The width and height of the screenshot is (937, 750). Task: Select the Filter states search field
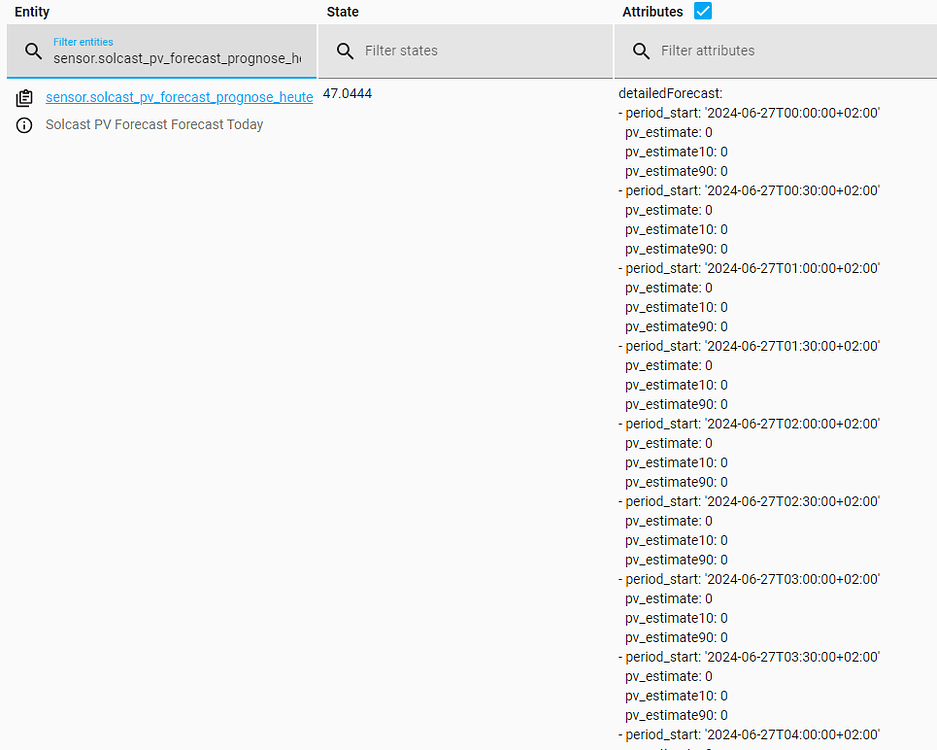point(450,51)
